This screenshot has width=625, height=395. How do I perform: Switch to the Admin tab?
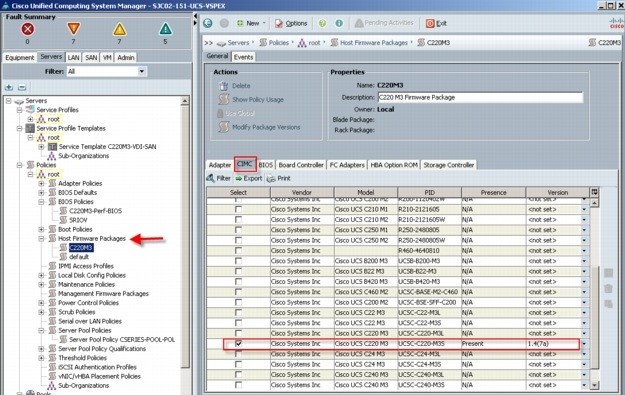(126, 57)
